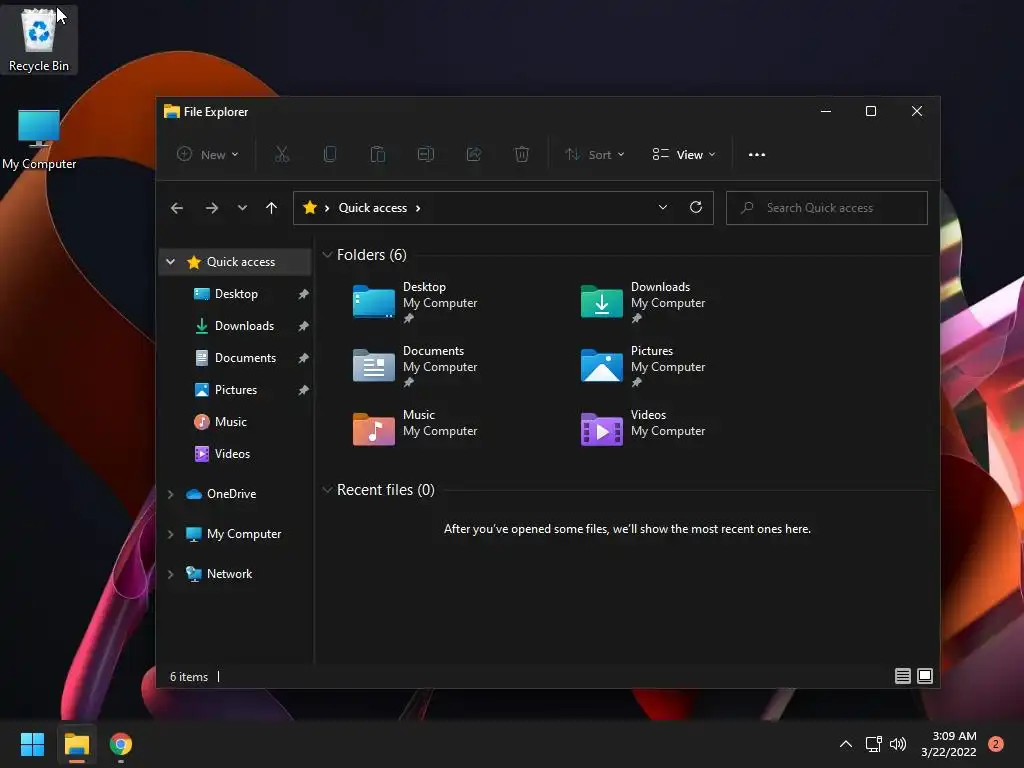Open the Windows Start menu
The width and height of the screenshot is (1024, 768).
pos(32,744)
